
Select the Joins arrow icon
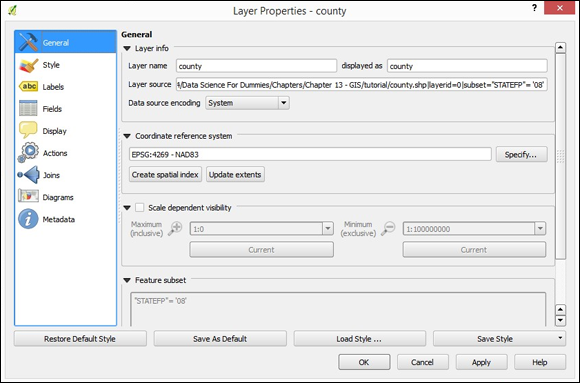click(x=28, y=175)
